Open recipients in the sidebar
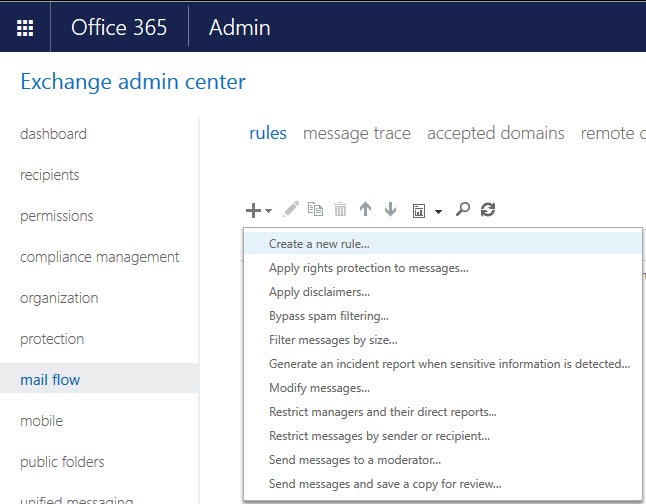This screenshot has height=504, width=646. (x=49, y=175)
